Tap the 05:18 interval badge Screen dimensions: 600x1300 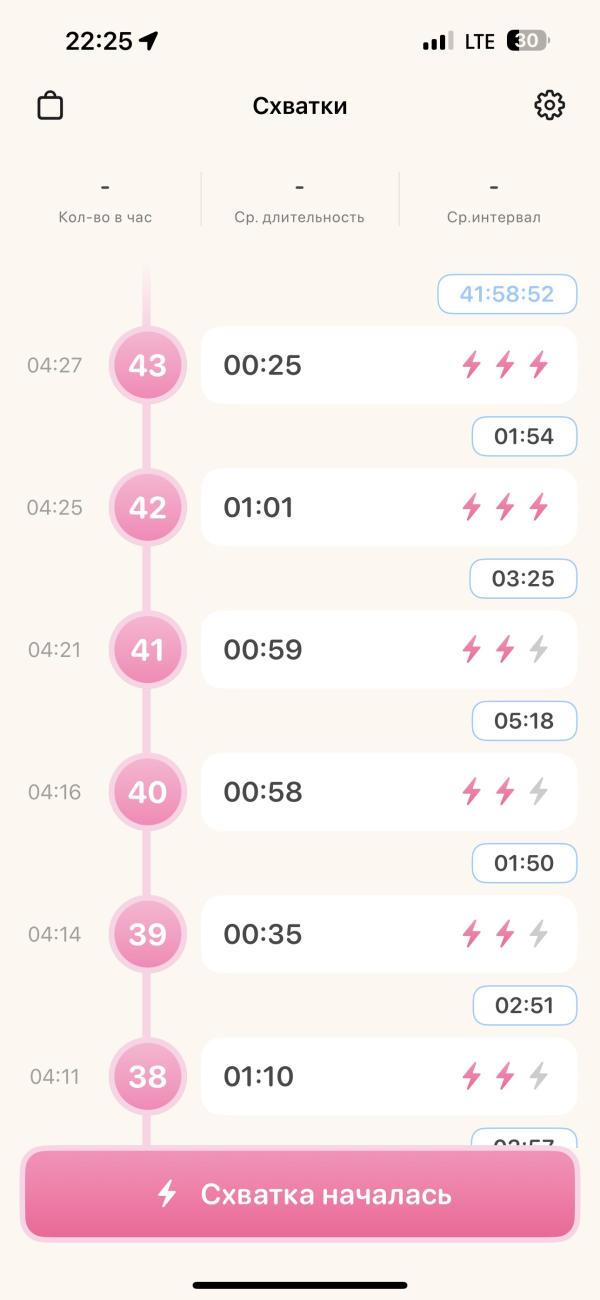click(x=524, y=721)
